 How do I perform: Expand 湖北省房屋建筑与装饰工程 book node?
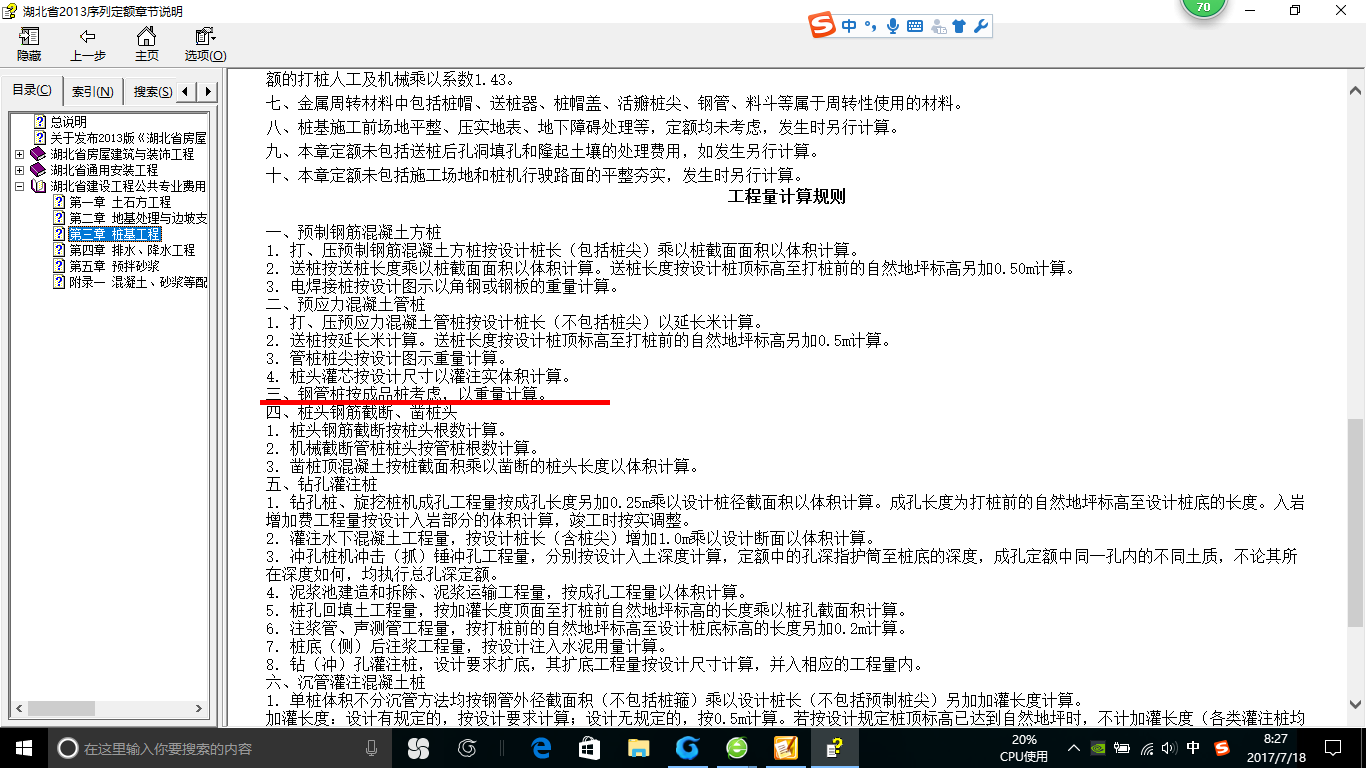(20, 154)
